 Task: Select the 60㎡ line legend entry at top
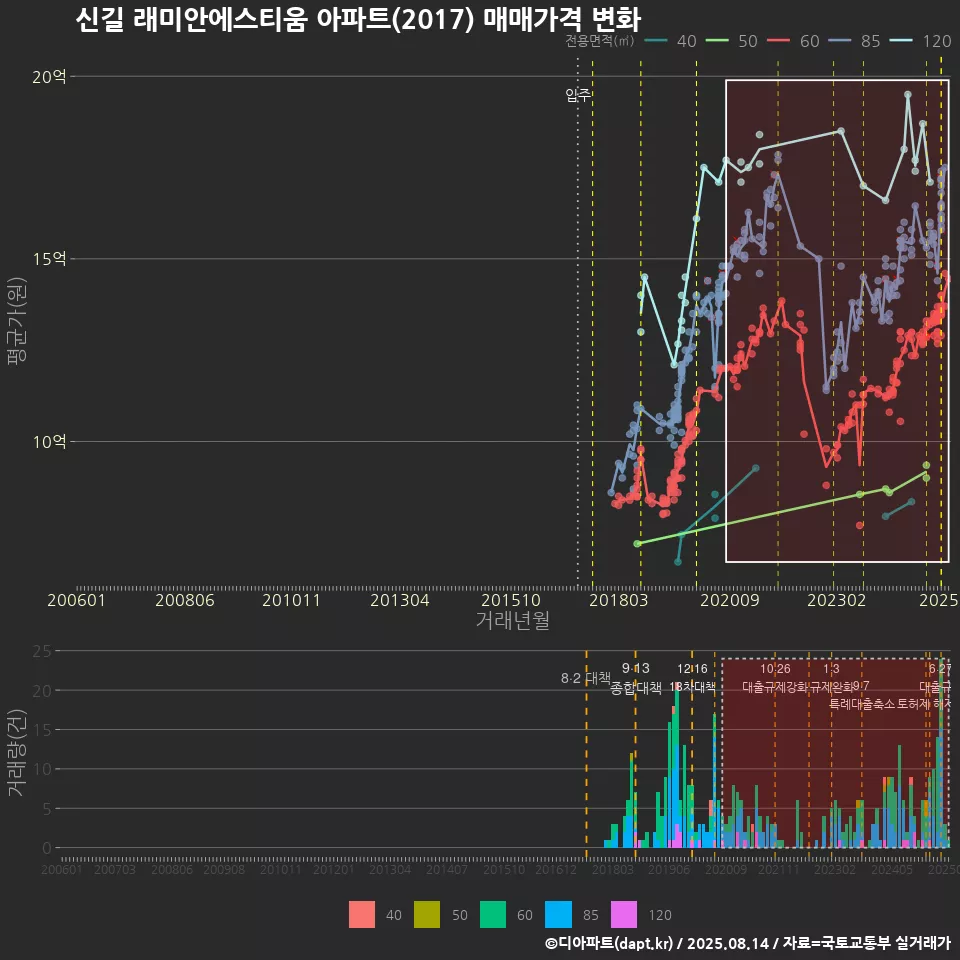pyautogui.click(x=793, y=41)
